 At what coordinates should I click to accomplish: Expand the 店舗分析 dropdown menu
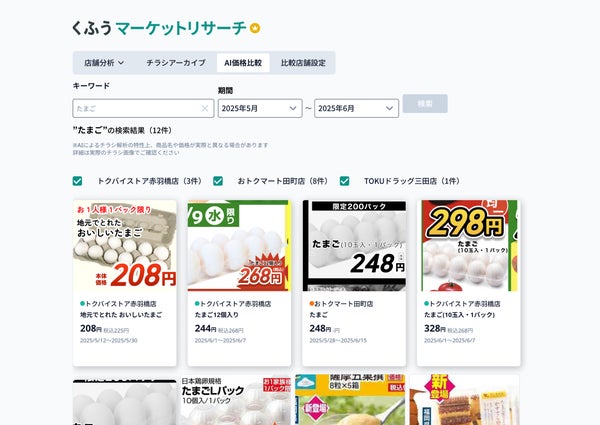pos(104,63)
